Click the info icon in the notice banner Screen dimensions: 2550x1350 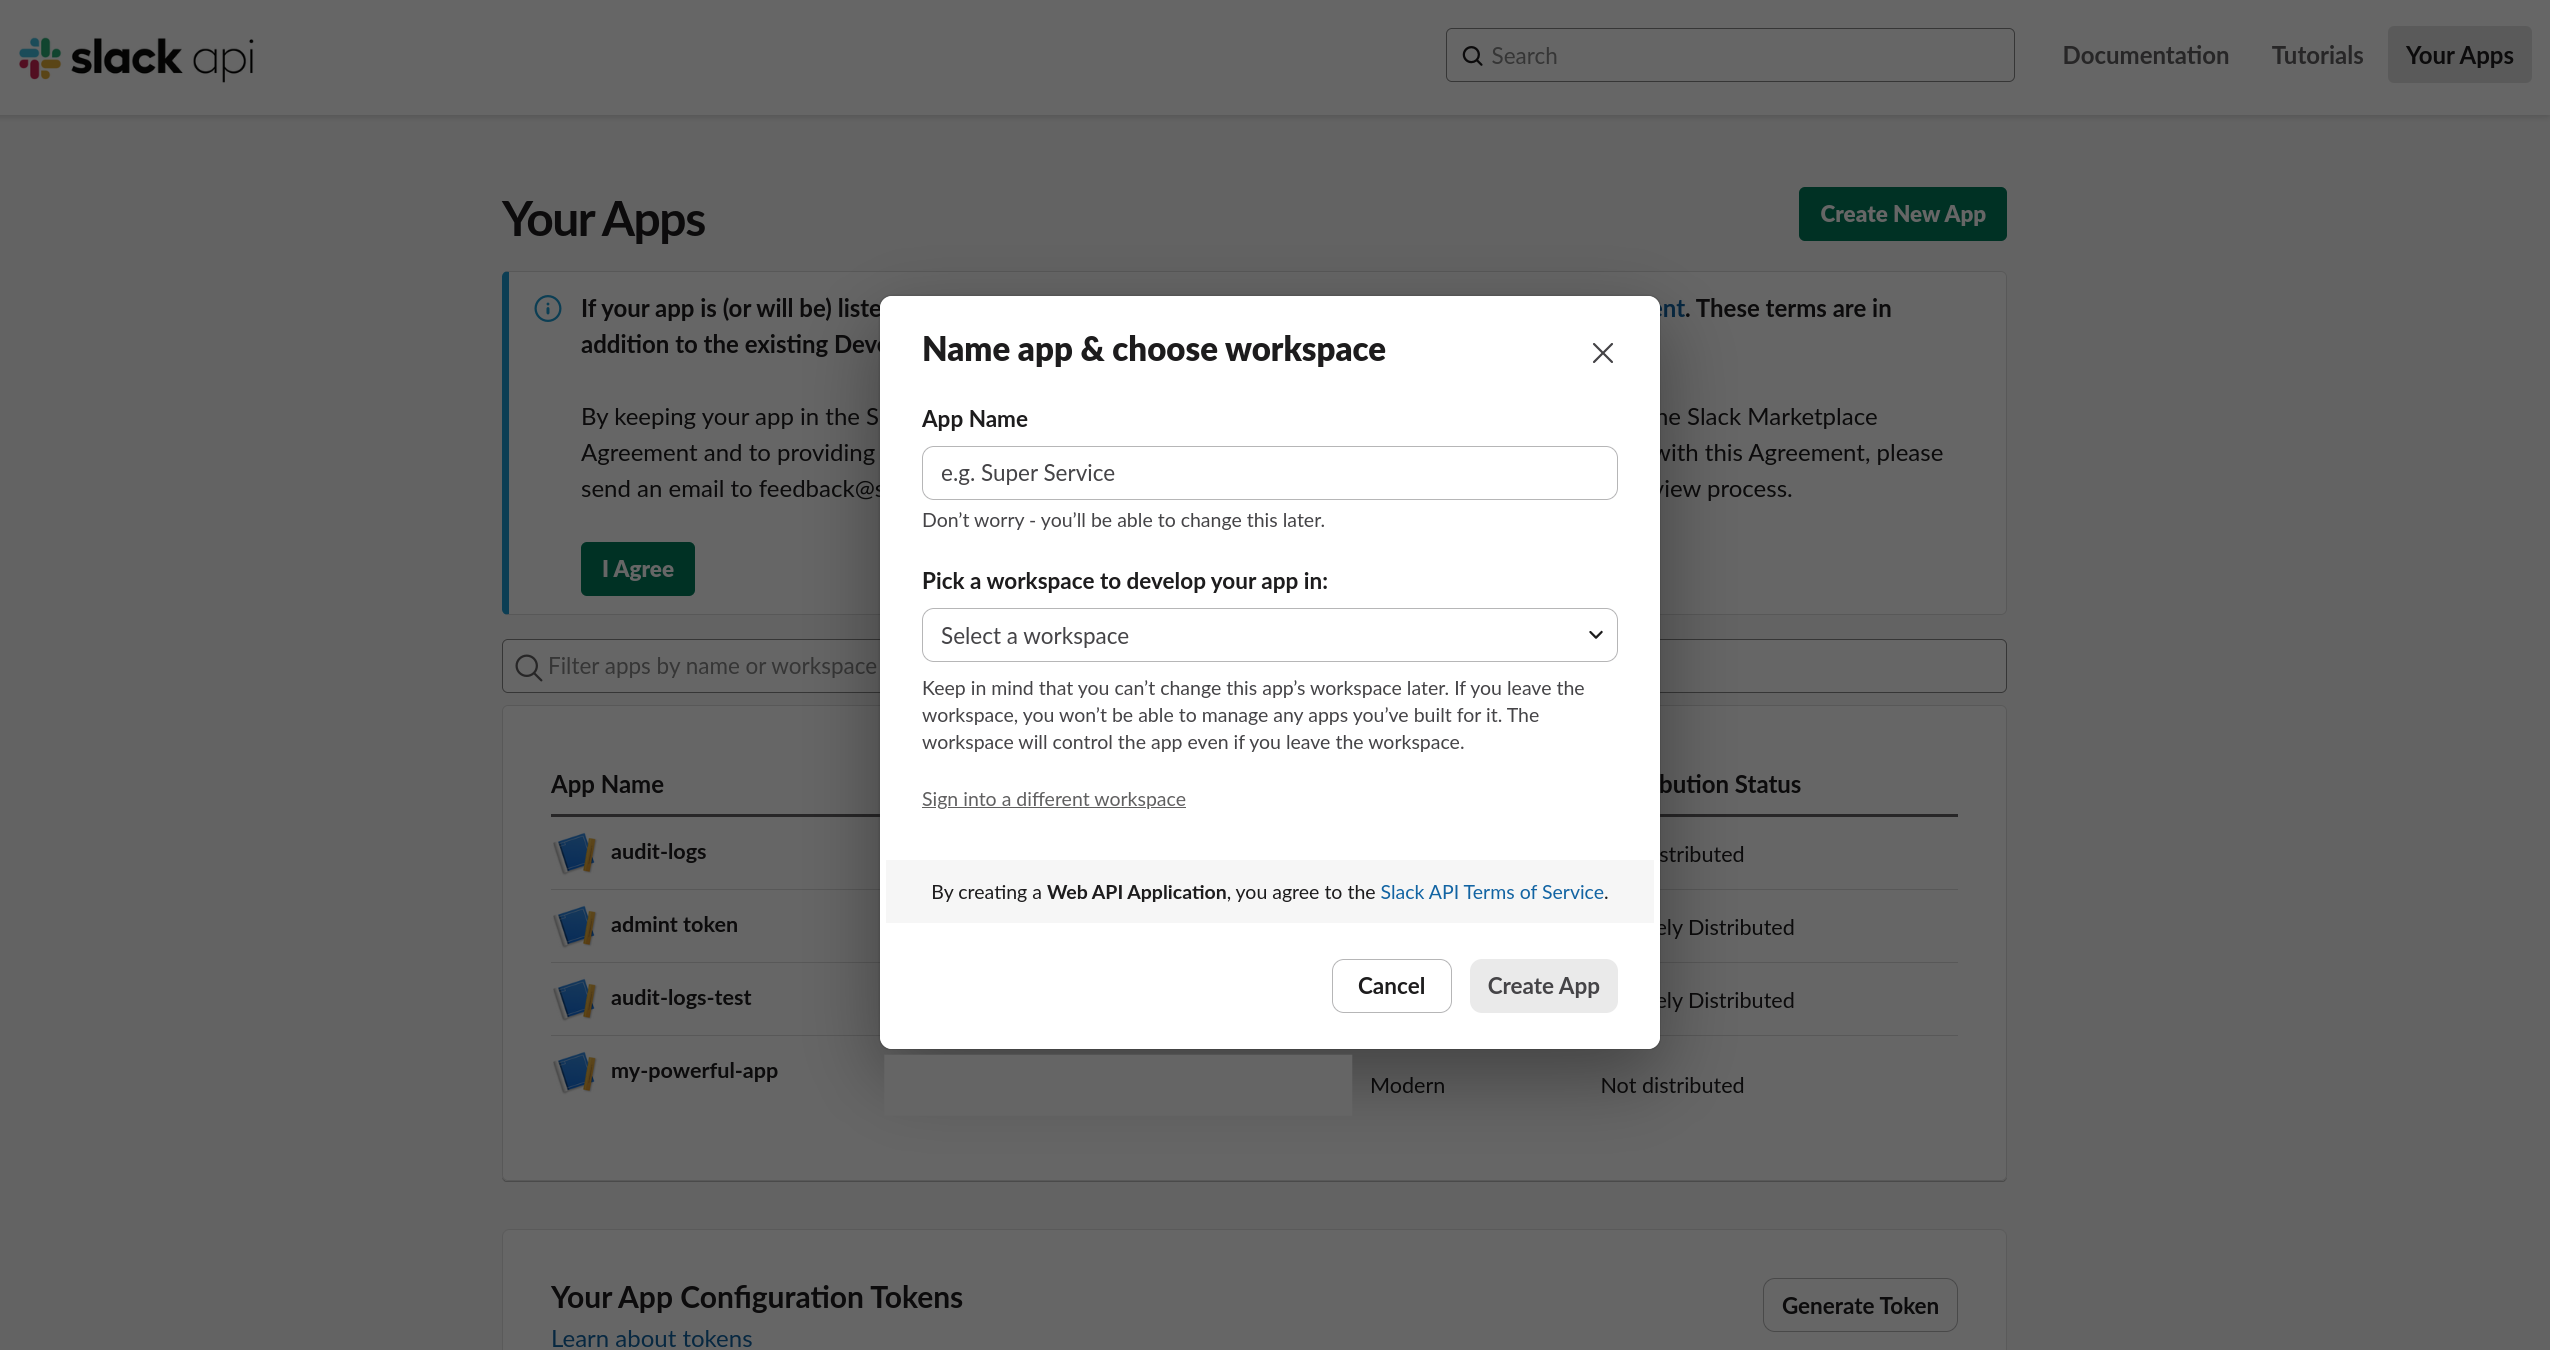tap(548, 308)
